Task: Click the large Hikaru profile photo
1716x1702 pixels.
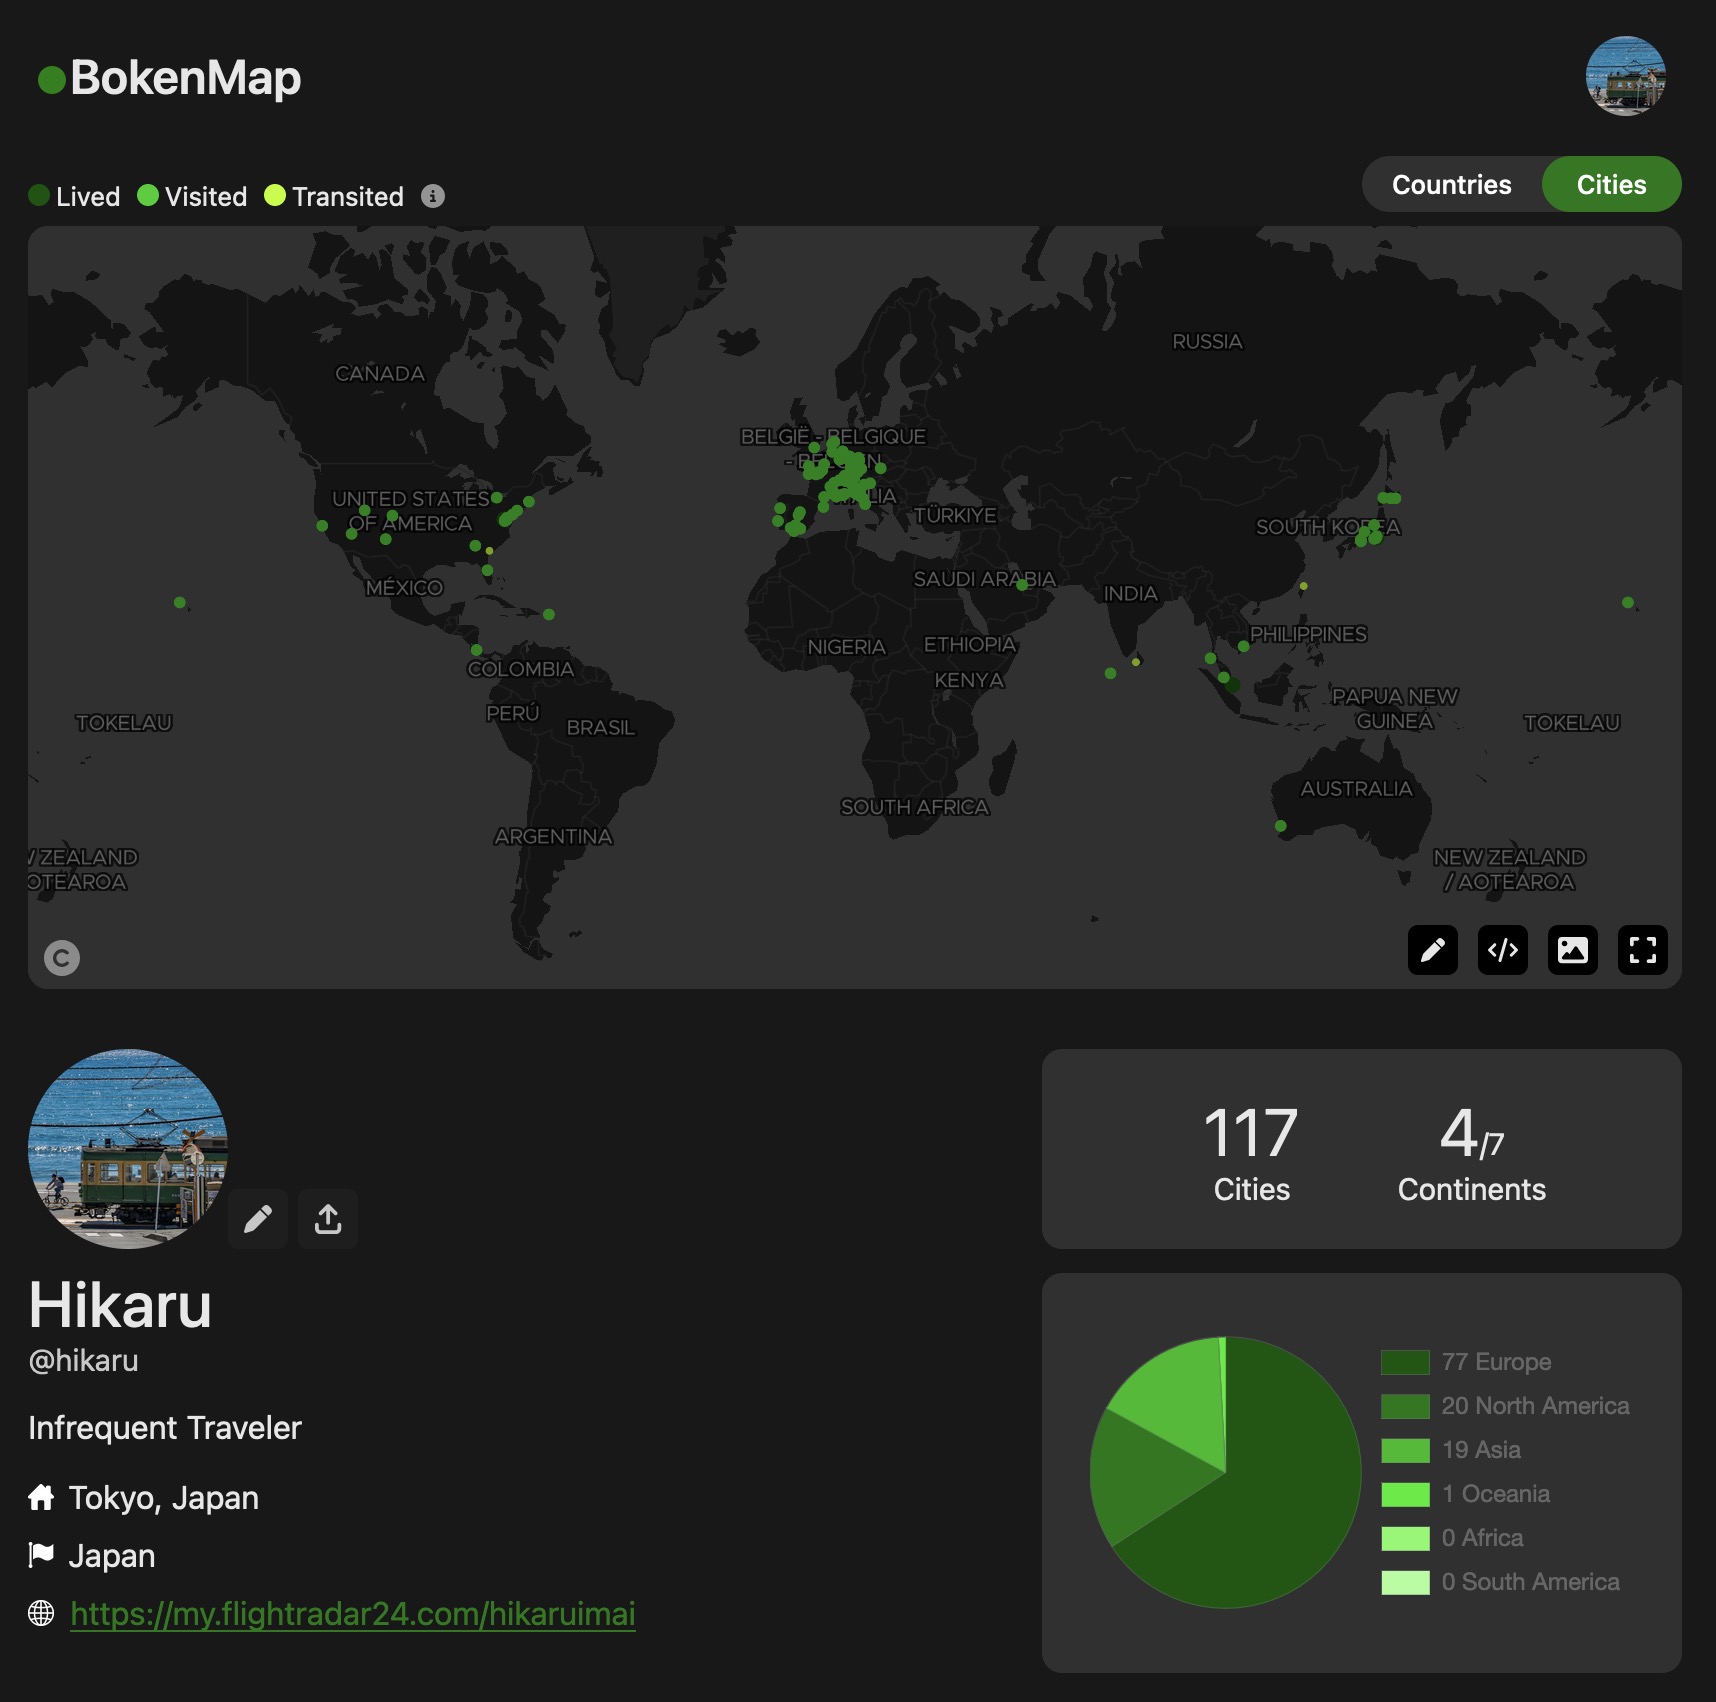Action: coord(128,1148)
